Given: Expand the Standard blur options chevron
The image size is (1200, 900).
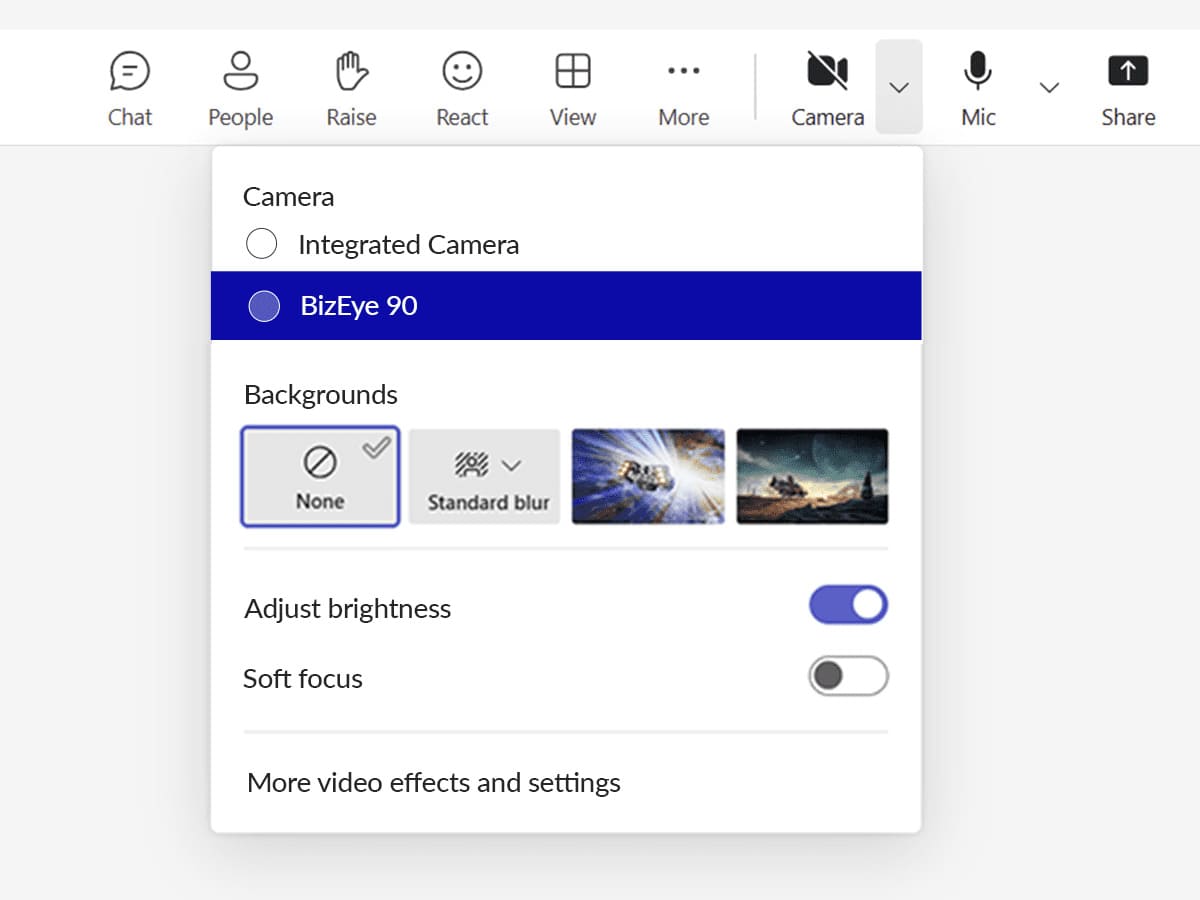Looking at the screenshot, I should click(x=512, y=465).
